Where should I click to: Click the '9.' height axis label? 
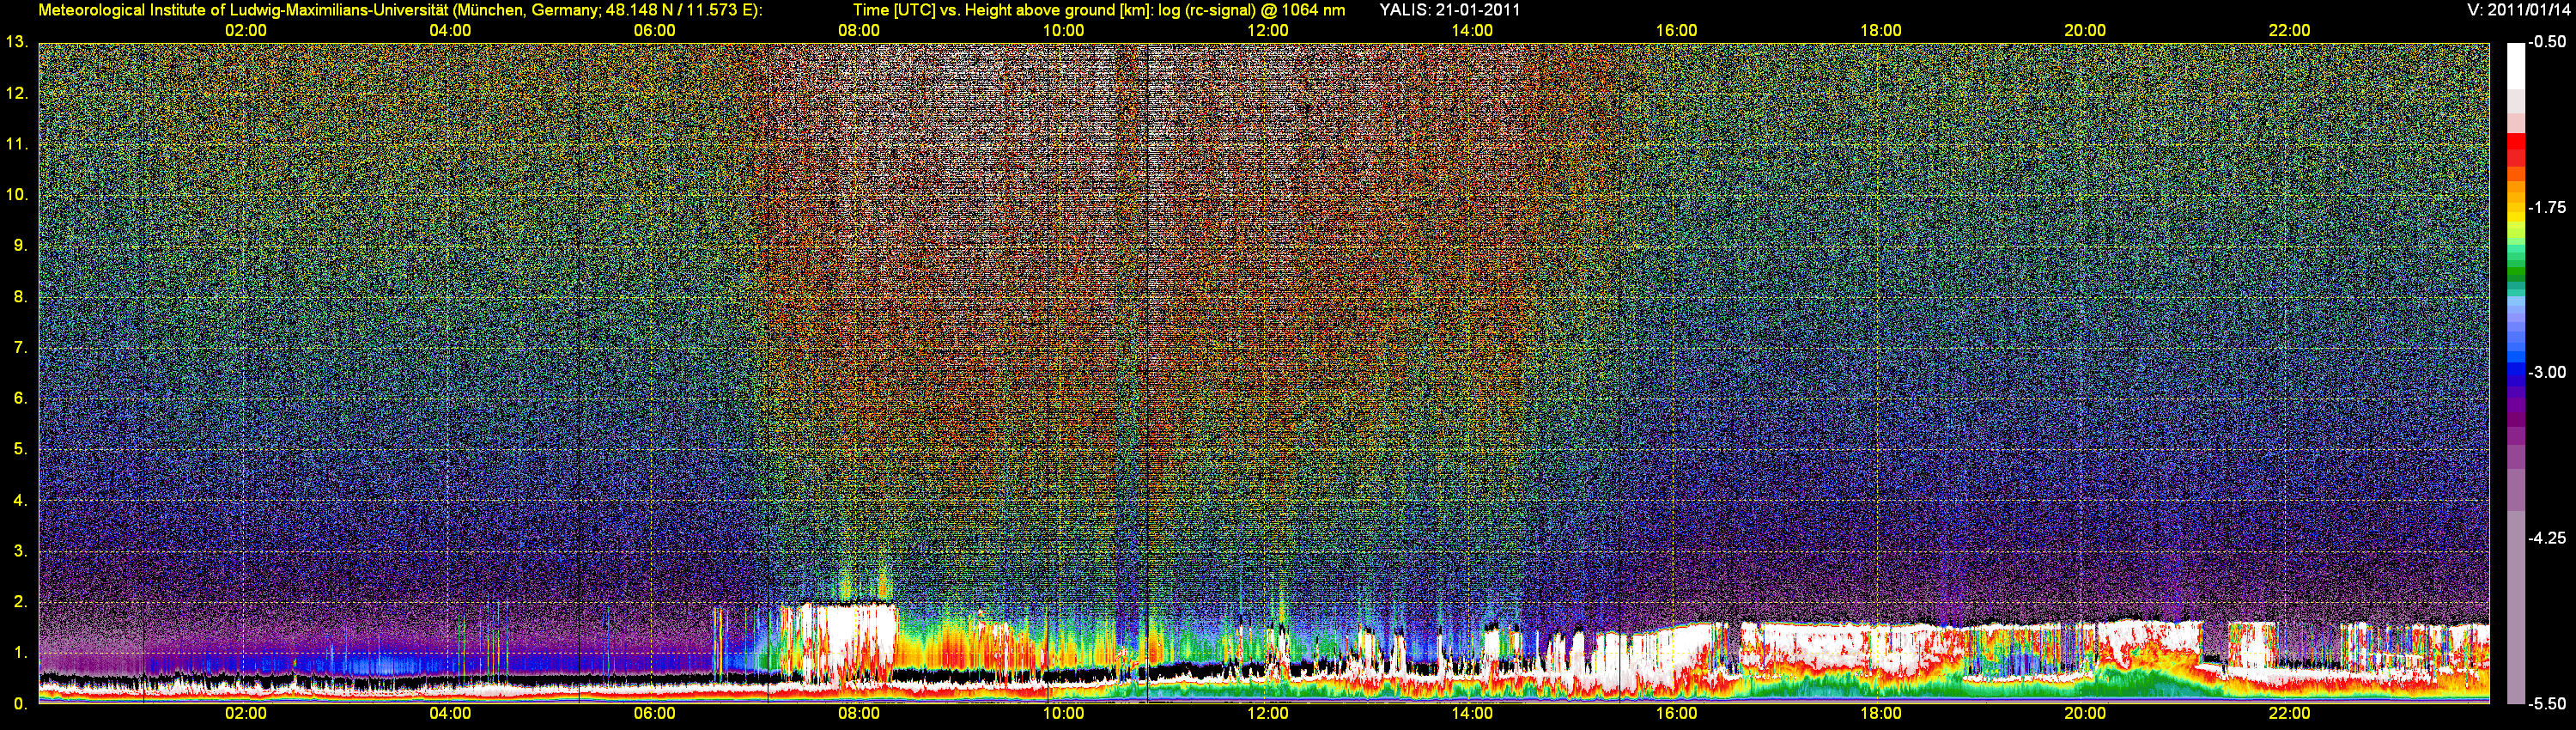20,245
